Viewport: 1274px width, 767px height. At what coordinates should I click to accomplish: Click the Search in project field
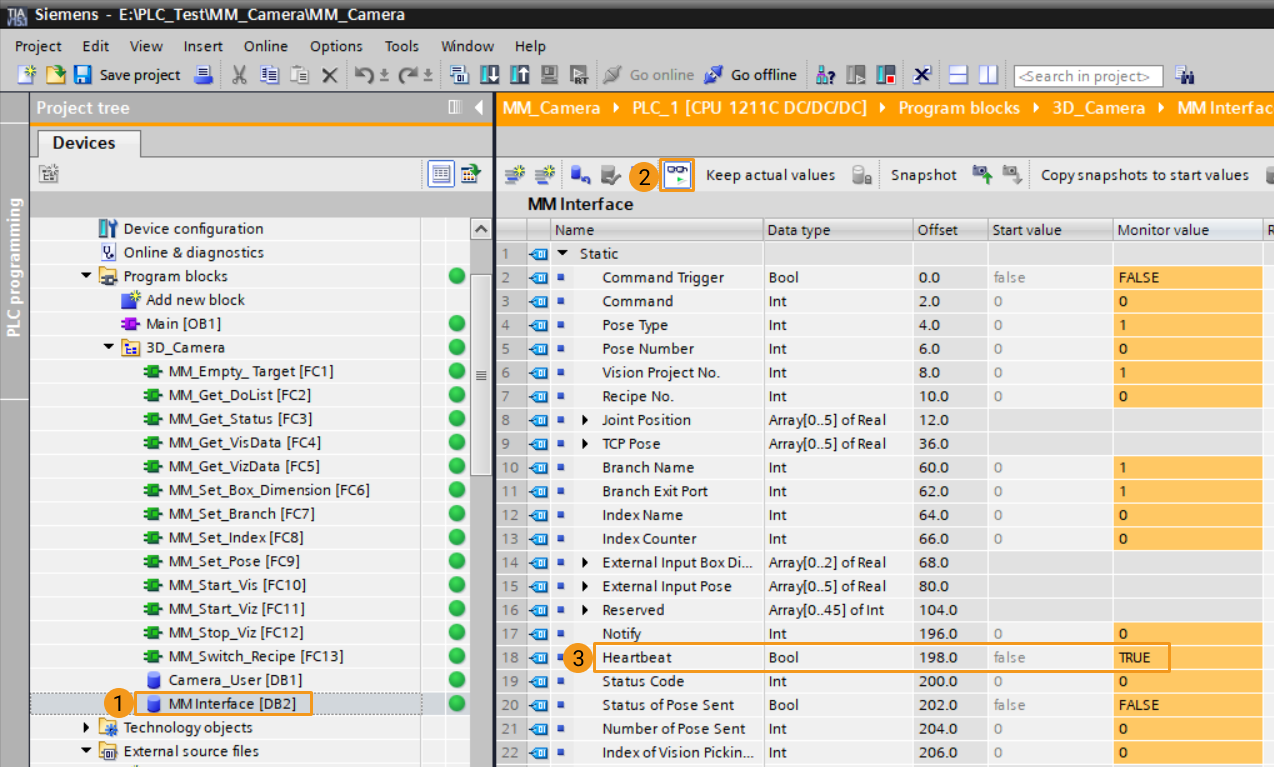[1088, 76]
